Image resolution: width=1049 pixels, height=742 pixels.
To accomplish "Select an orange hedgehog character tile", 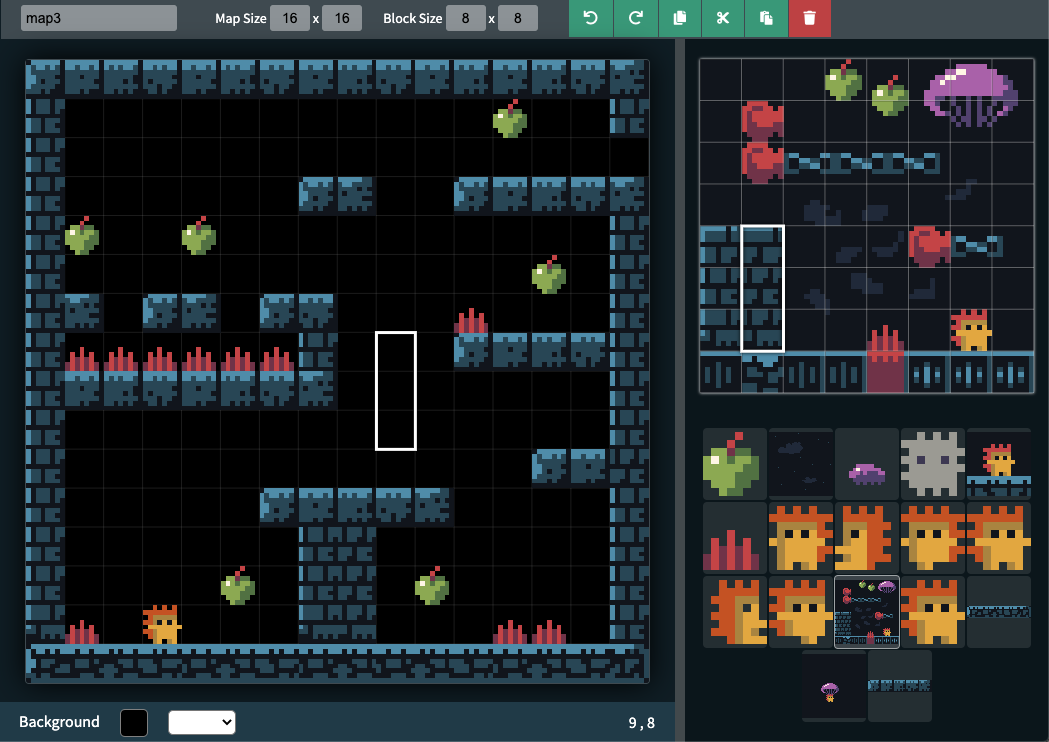I will [x=800, y=537].
